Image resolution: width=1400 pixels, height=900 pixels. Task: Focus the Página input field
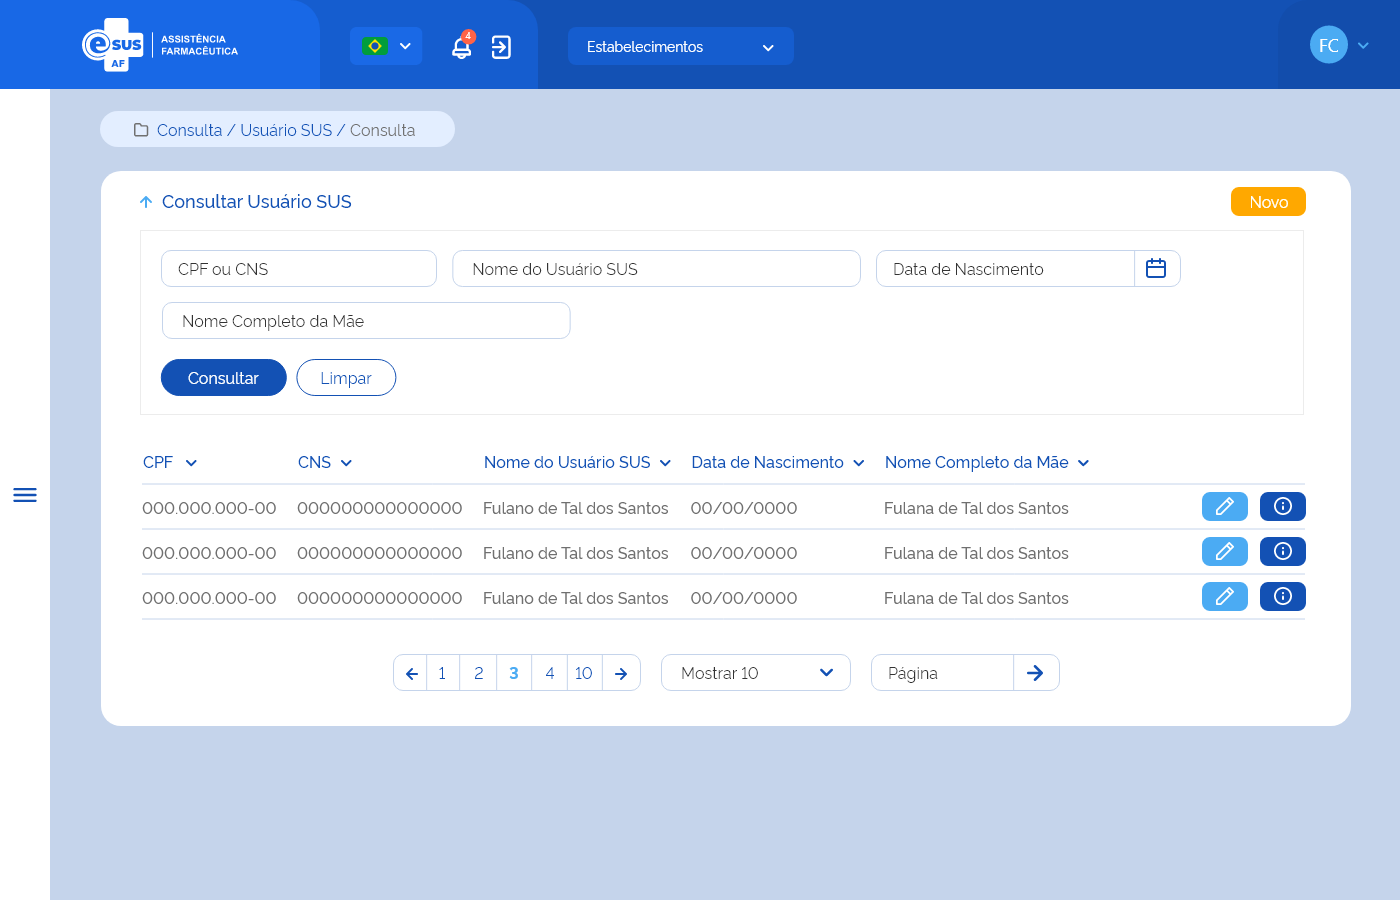pos(942,673)
